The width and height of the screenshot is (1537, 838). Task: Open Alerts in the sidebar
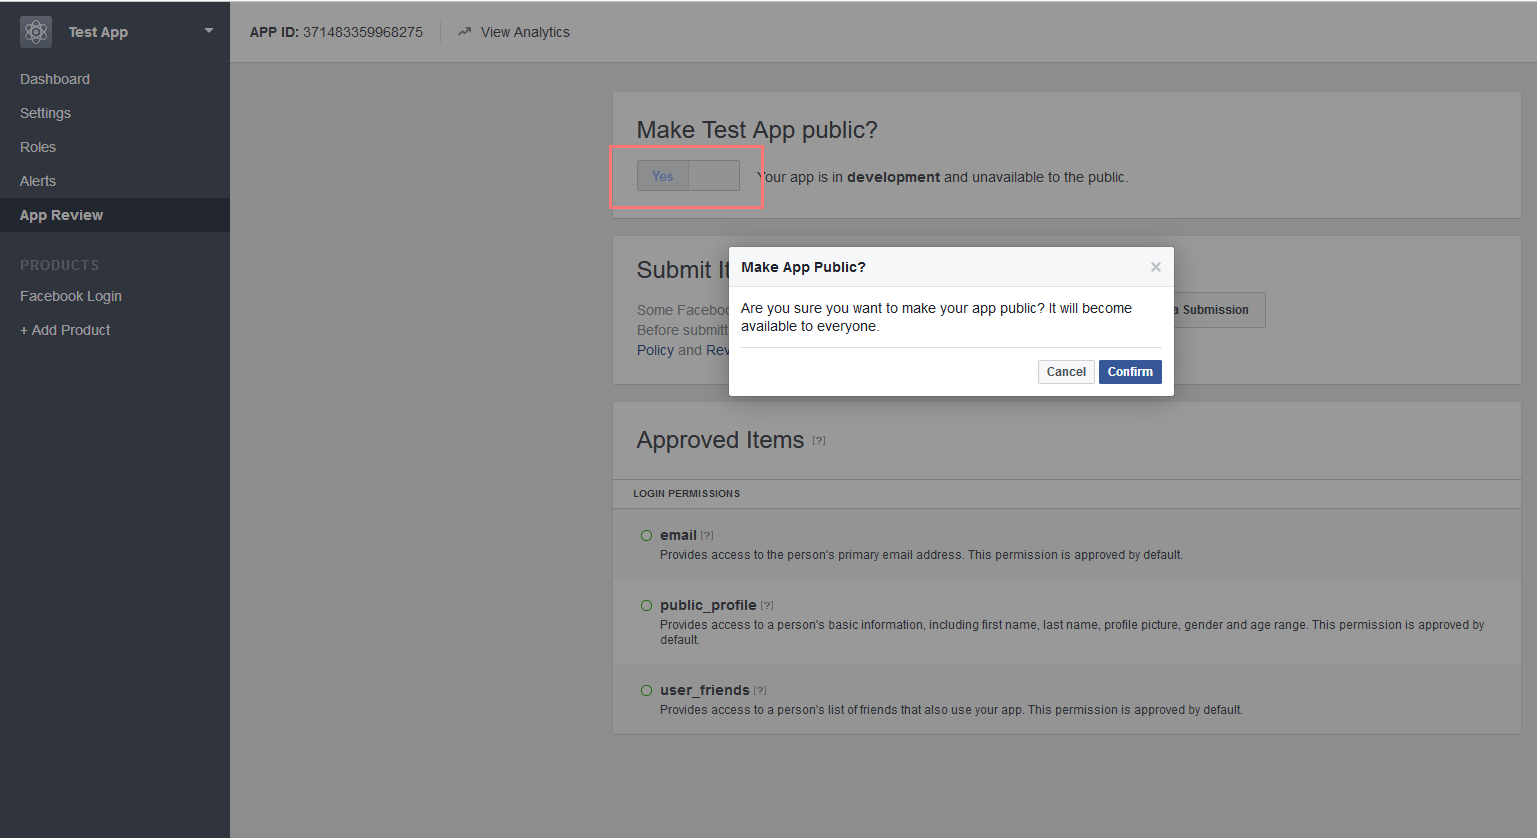[x=38, y=181]
